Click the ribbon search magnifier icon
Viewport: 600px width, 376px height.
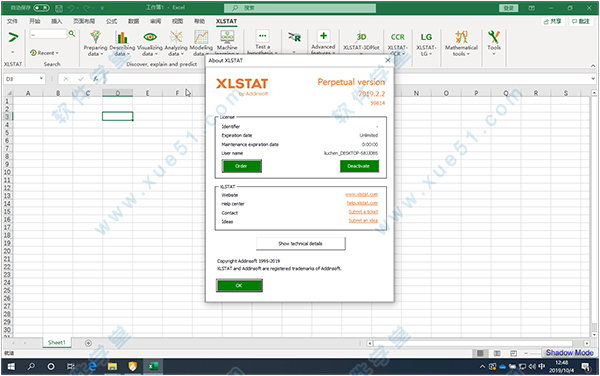point(72,34)
